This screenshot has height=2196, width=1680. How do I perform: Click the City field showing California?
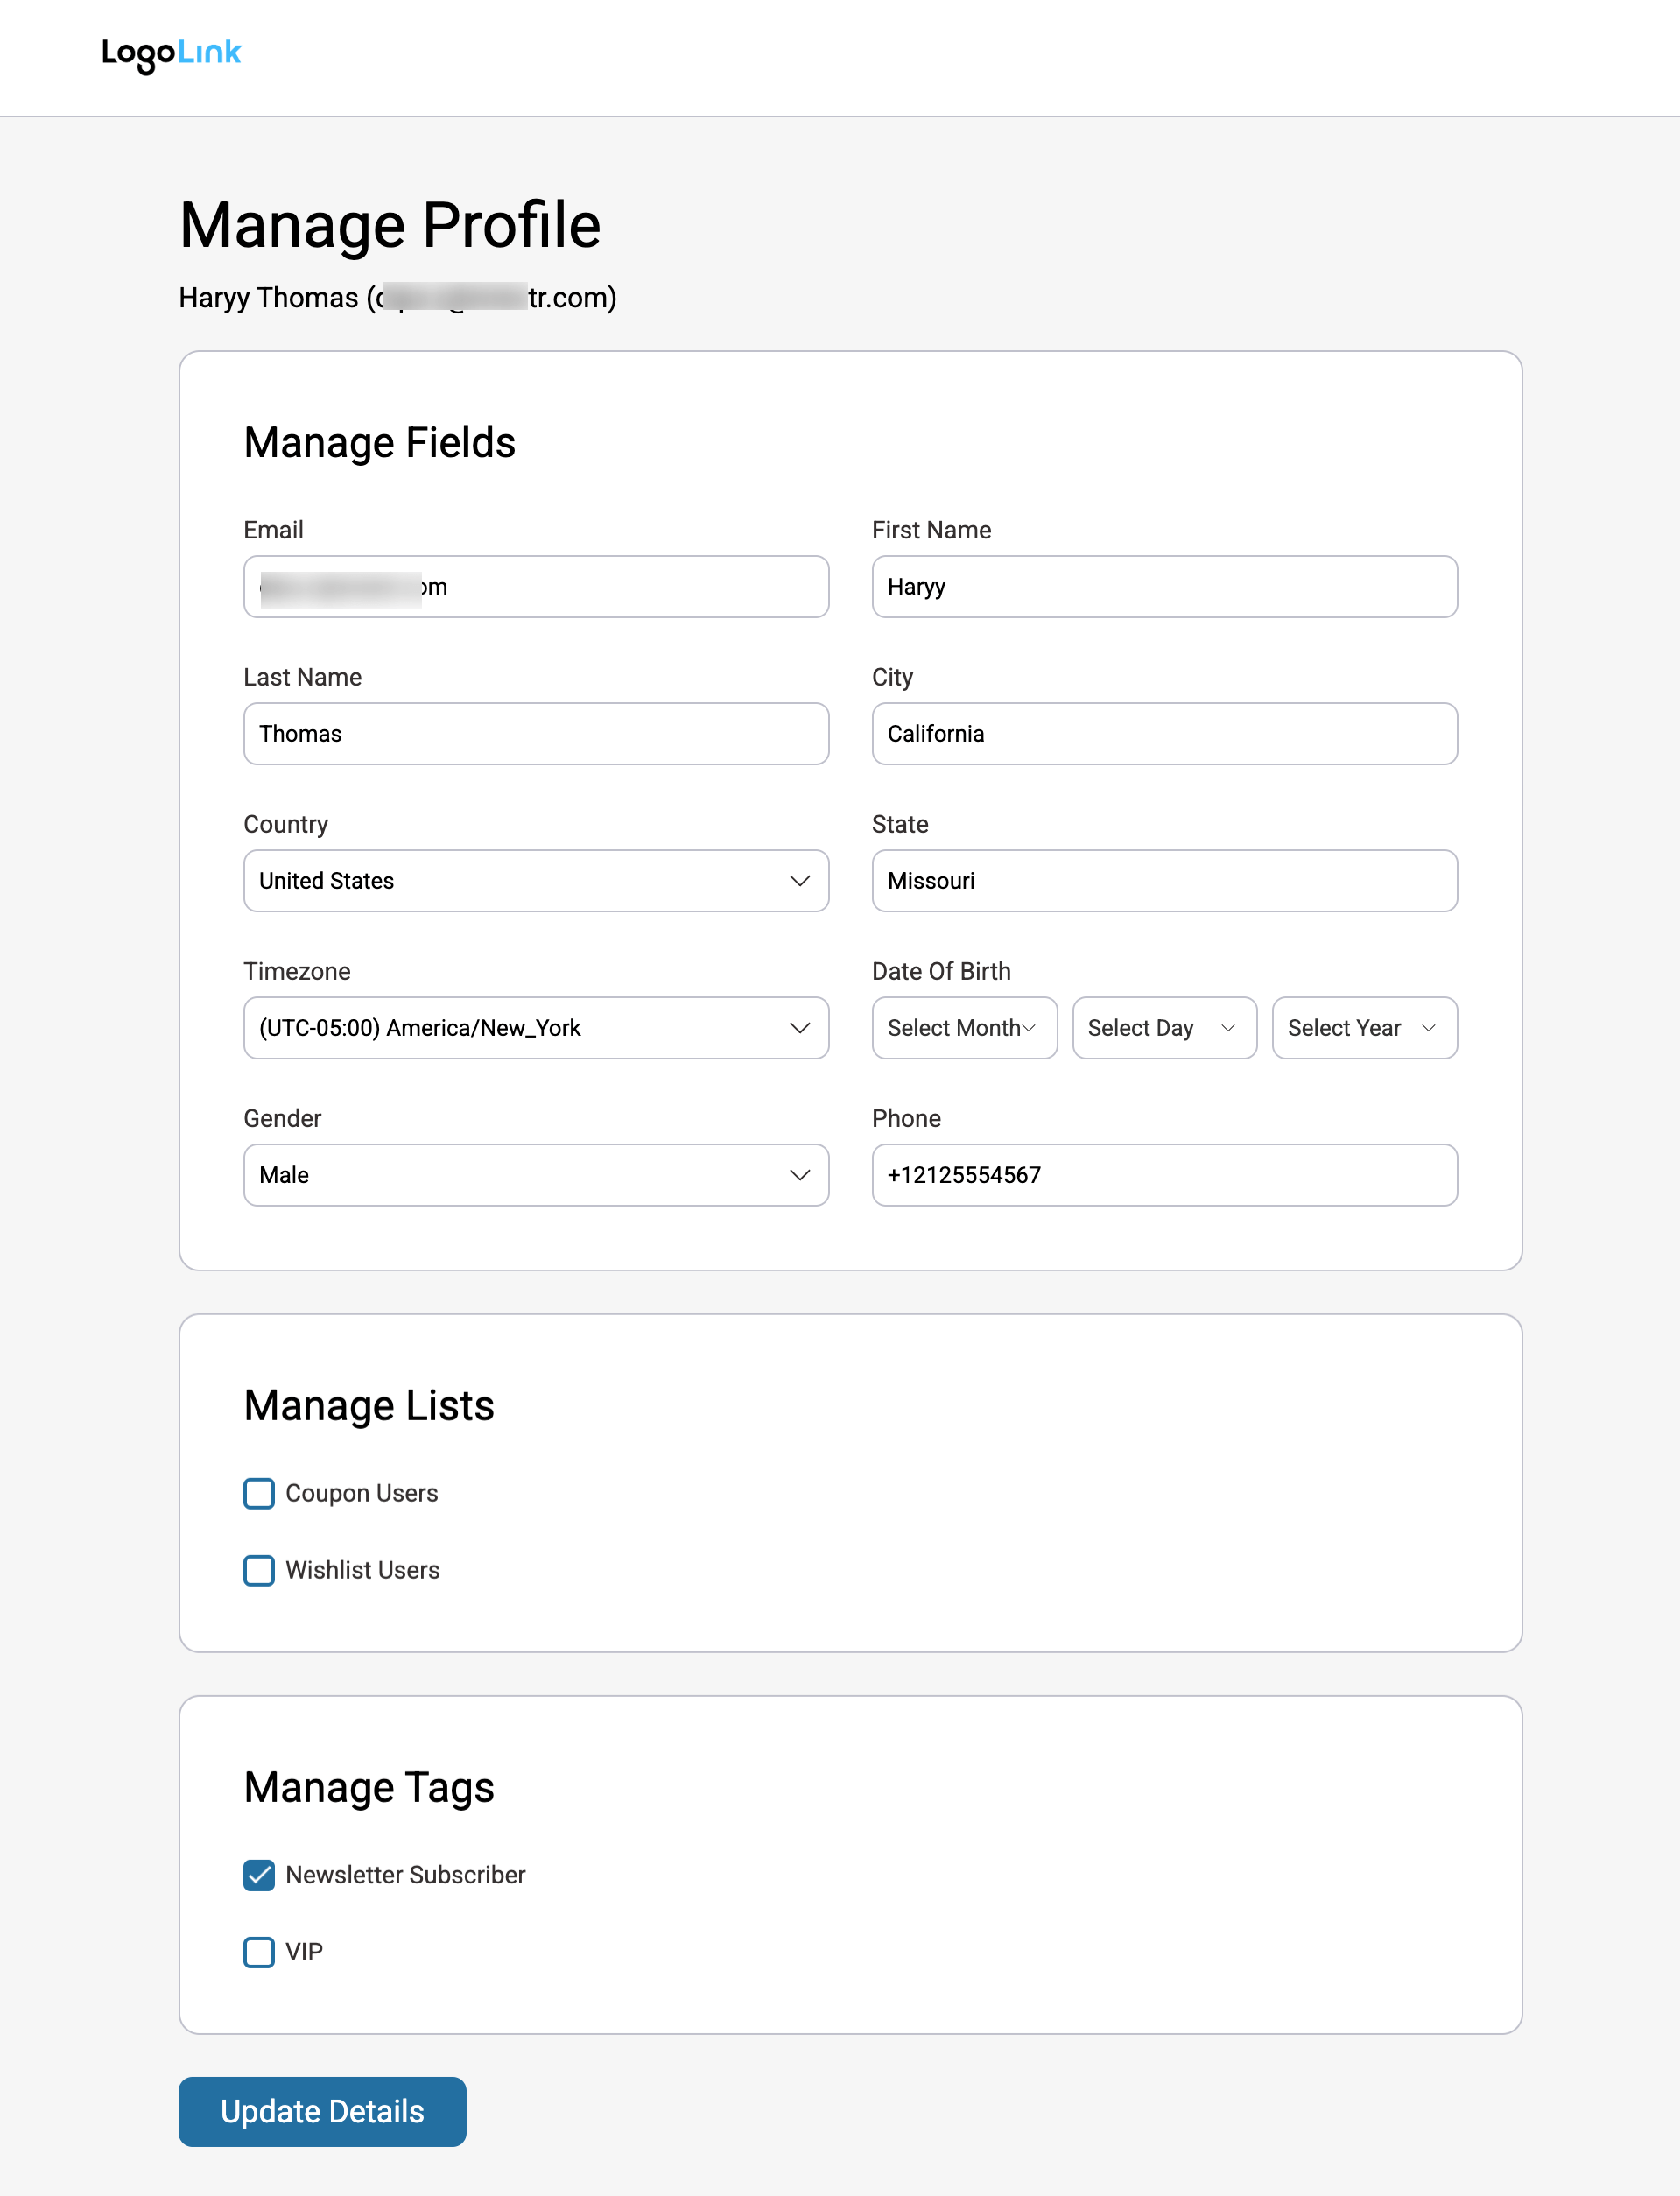coord(1163,734)
